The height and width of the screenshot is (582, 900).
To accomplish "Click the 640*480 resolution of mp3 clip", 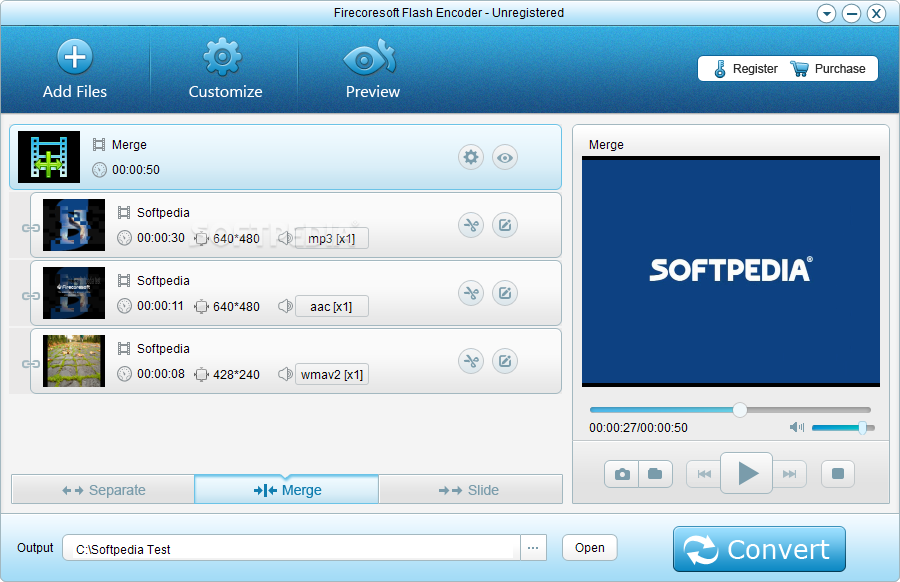I will click(236, 238).
